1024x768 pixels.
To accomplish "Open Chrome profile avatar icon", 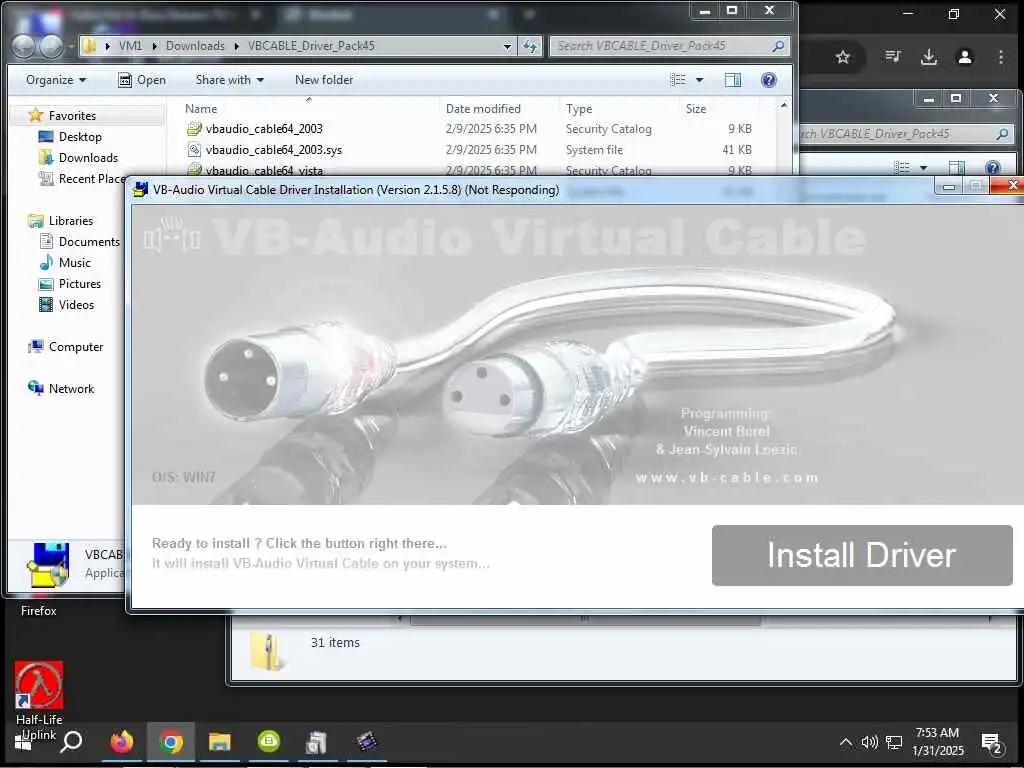I will (x=965, y=57).
